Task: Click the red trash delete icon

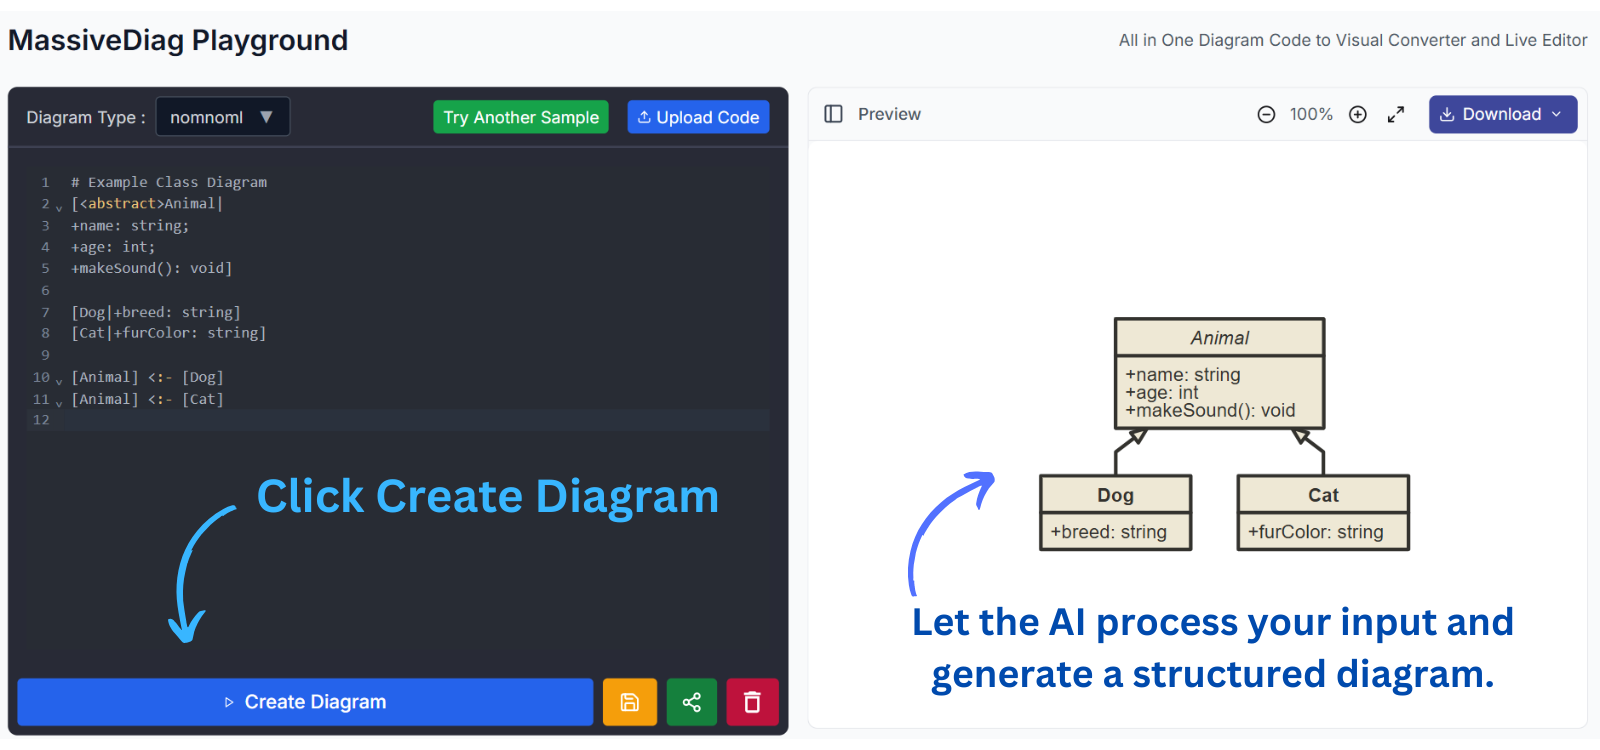Action: pyautogui.click(x=753, y=702)
